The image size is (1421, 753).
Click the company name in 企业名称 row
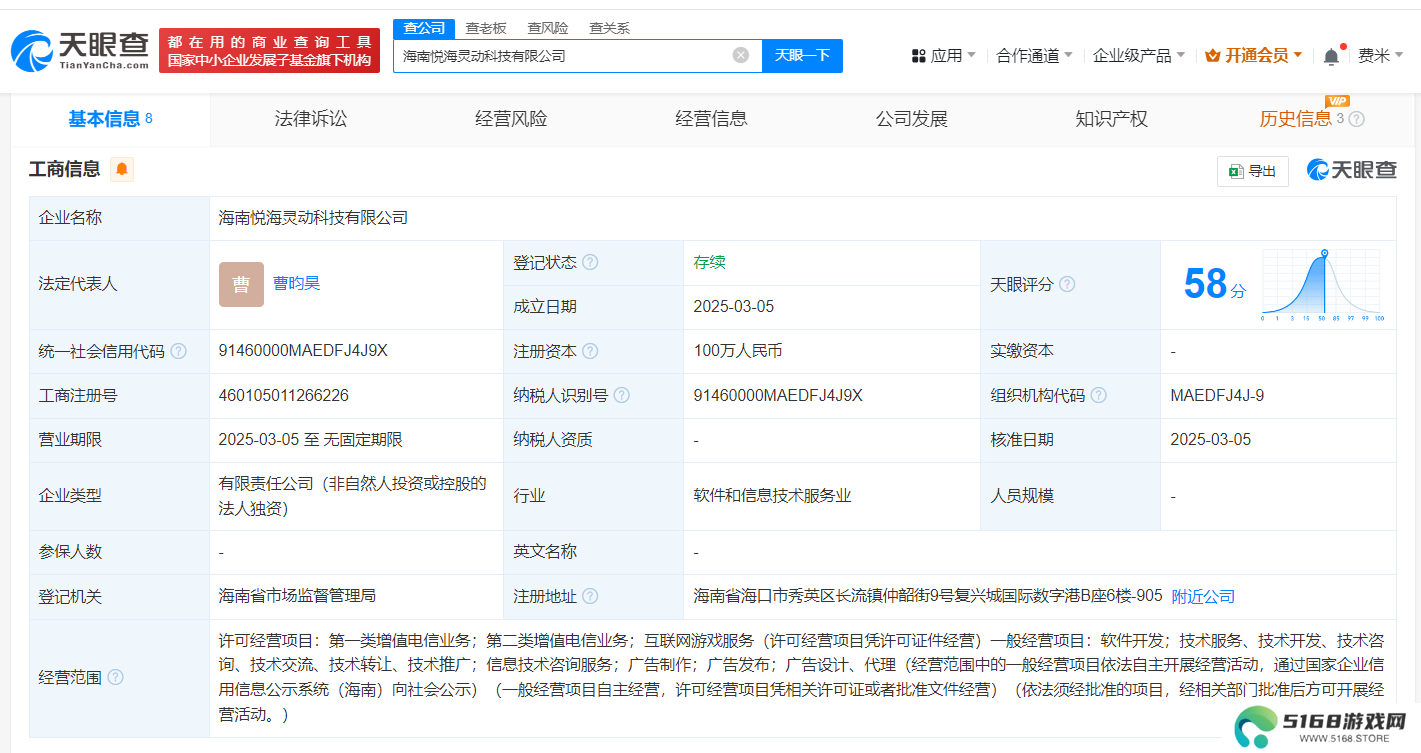click(313, 217)
